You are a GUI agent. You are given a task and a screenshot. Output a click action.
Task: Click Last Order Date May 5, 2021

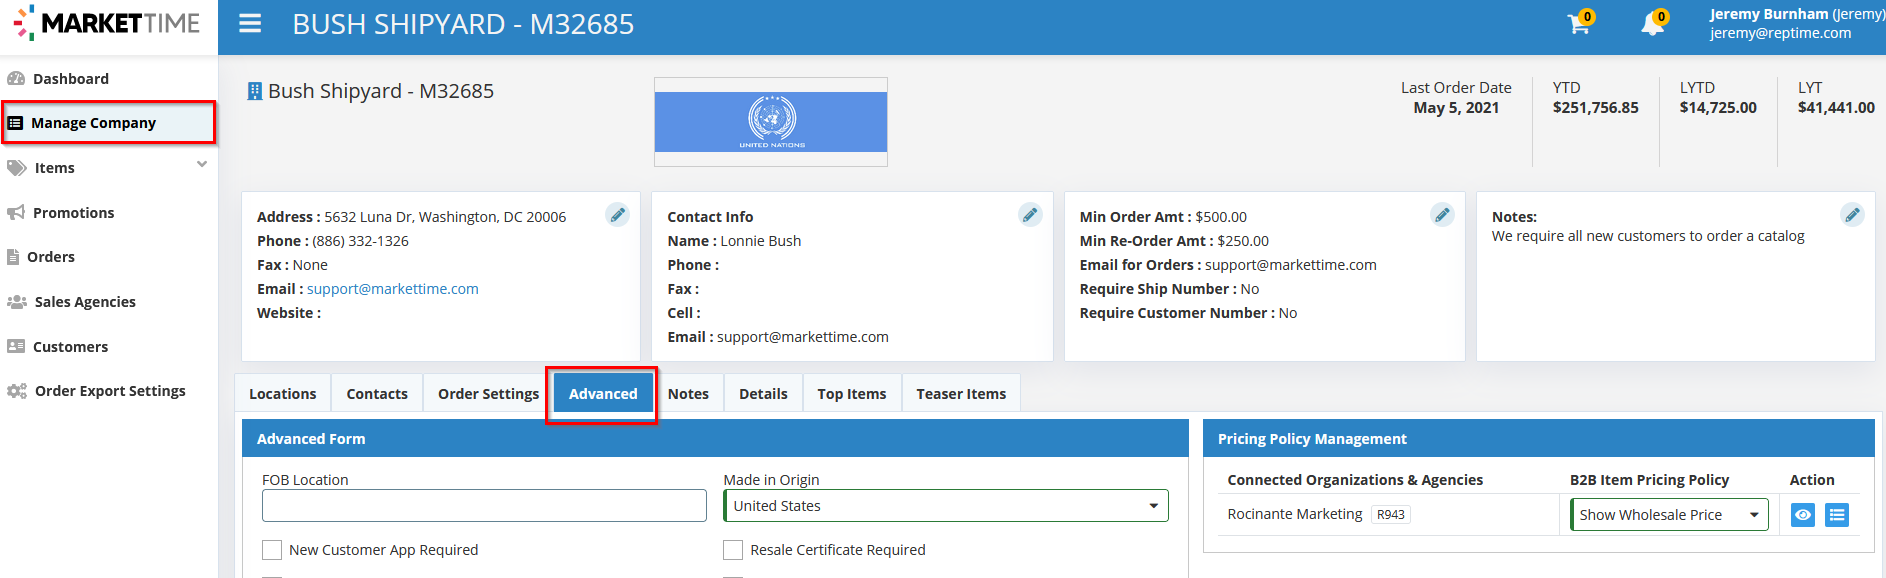pos(1456,98)
